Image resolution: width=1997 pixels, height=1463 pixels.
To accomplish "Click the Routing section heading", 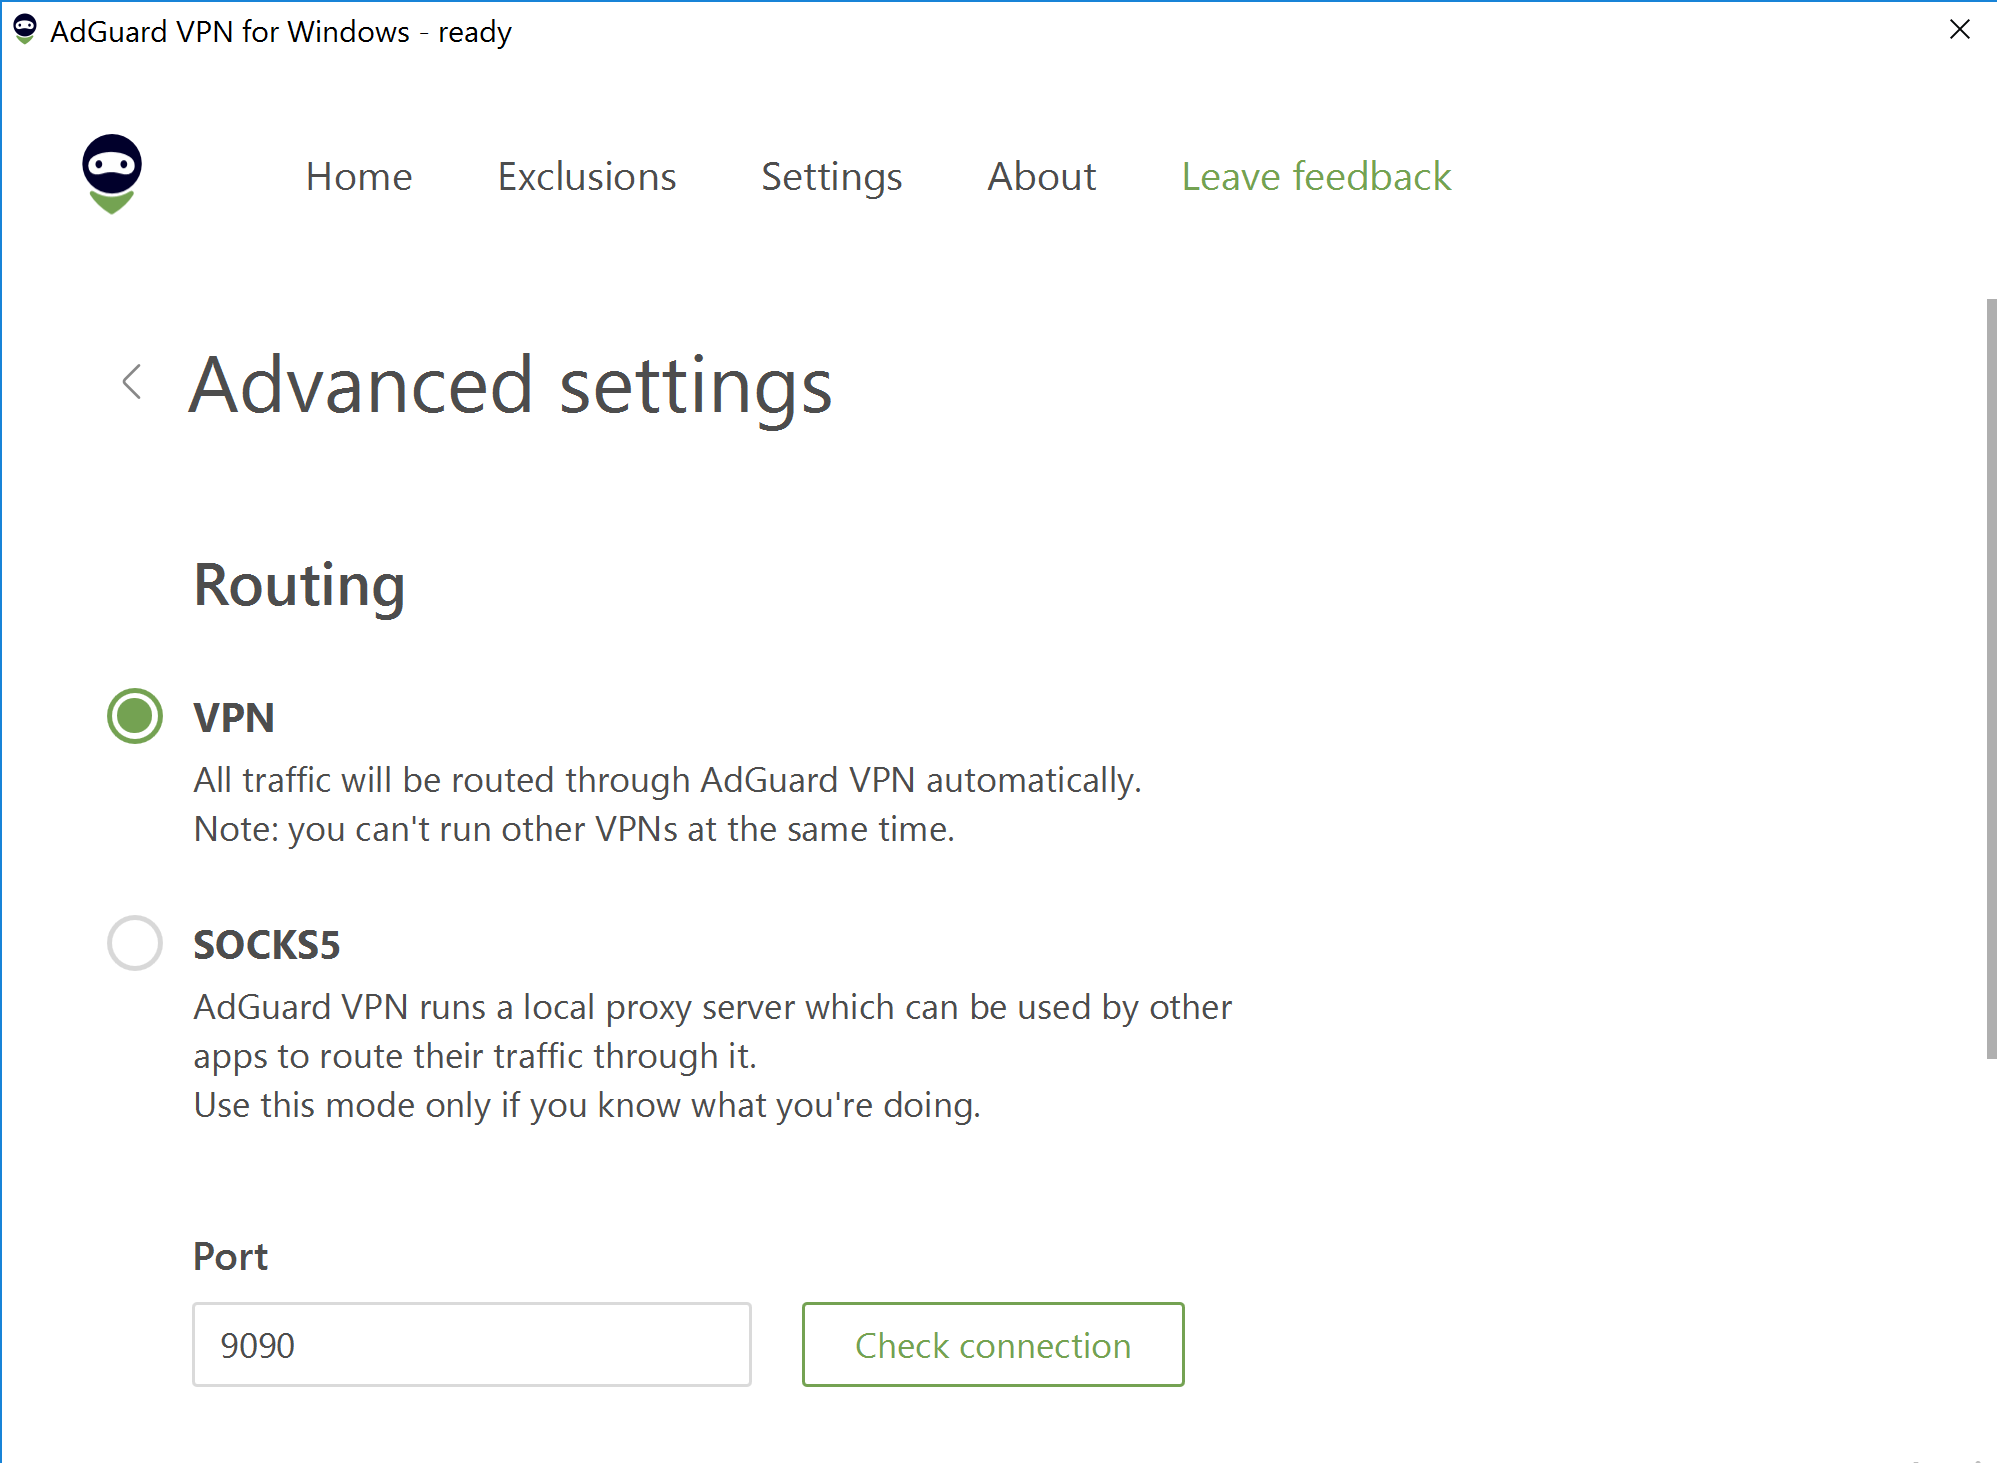I will (x=300, y=586).
